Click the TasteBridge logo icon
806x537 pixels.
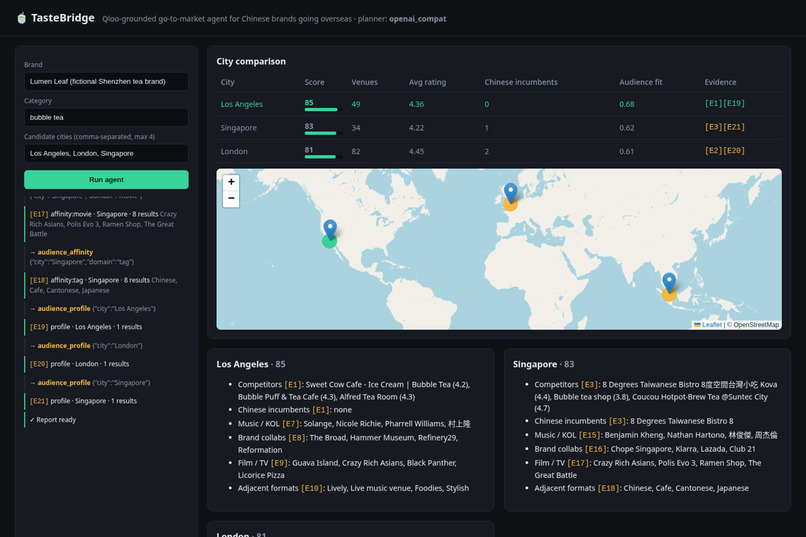[22, 18]
